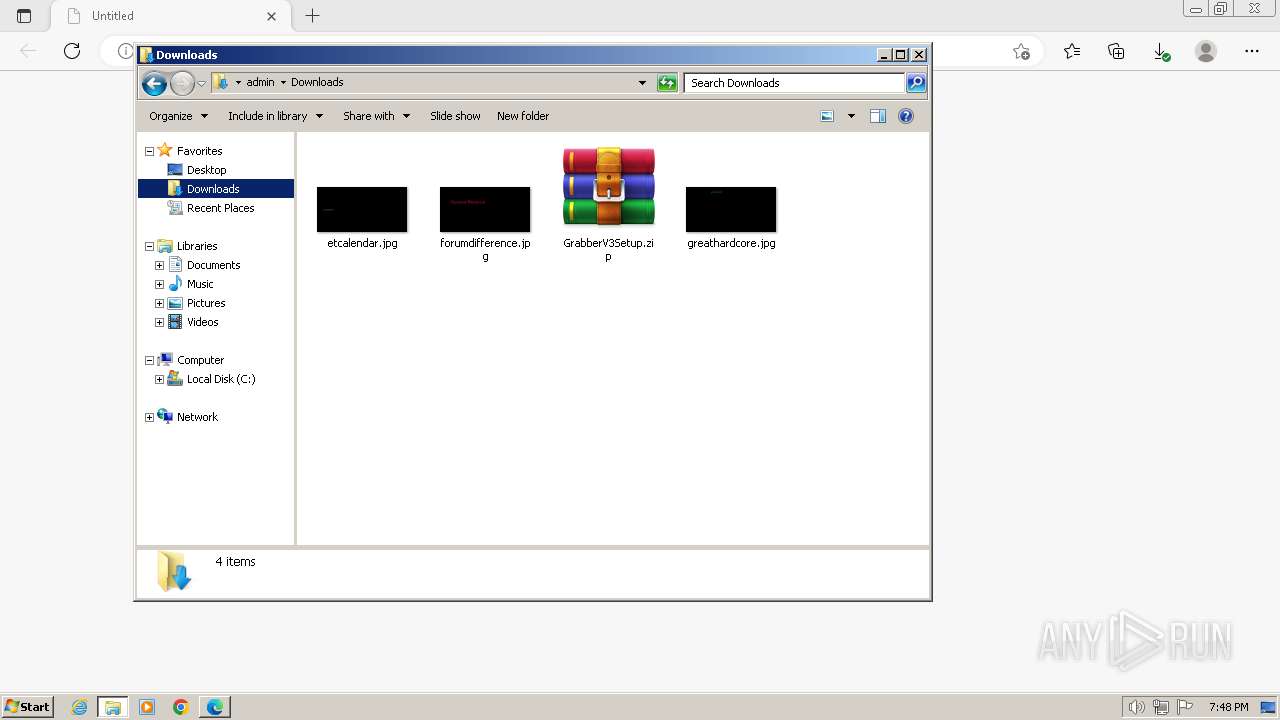Open the view options dropdown arrow
Image resolution: width=1280 pixels, height=720 pixels.
851,116
